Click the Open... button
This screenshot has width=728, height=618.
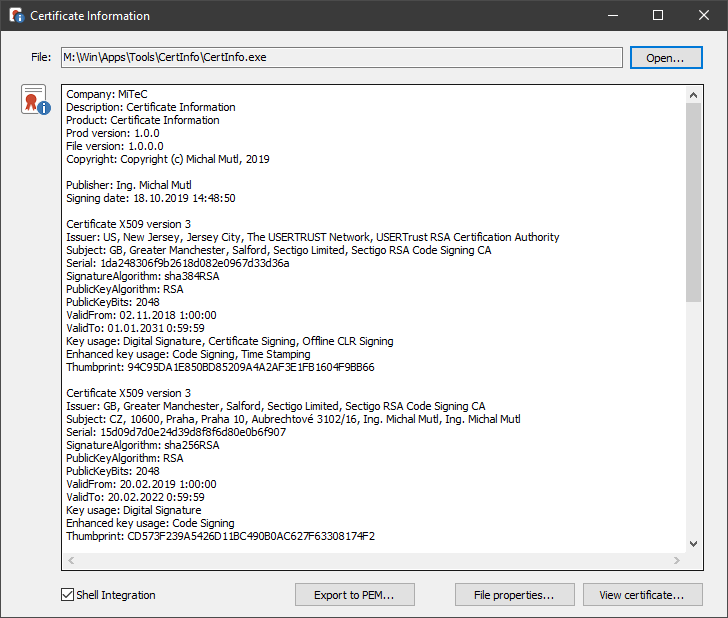(666, 58)
